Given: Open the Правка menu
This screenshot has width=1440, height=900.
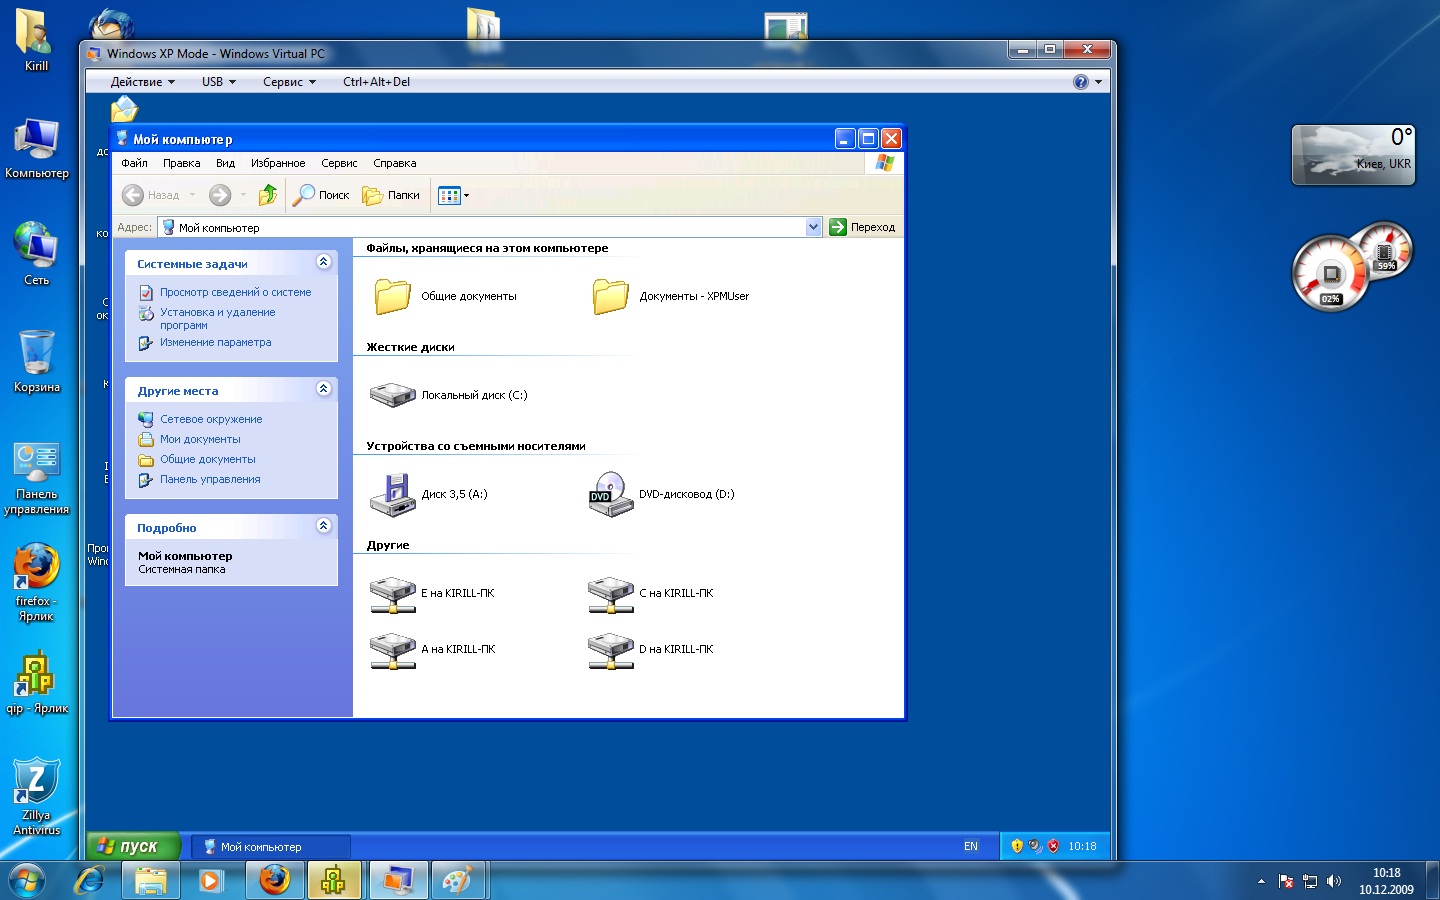Looking at the screenshot, I should [x=181, y=163].
